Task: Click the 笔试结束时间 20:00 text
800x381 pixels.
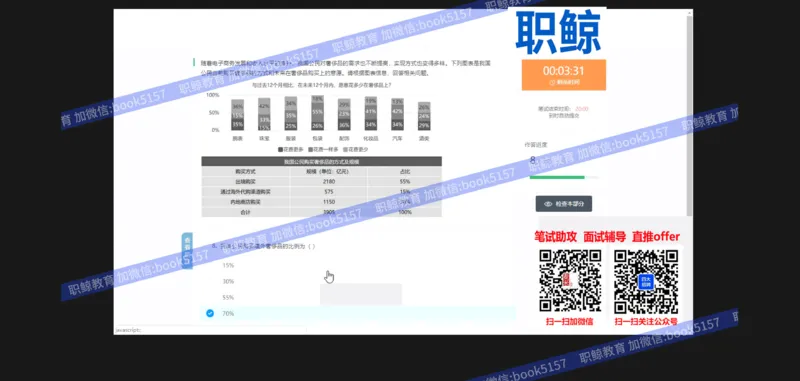Action: click(563, 109)
